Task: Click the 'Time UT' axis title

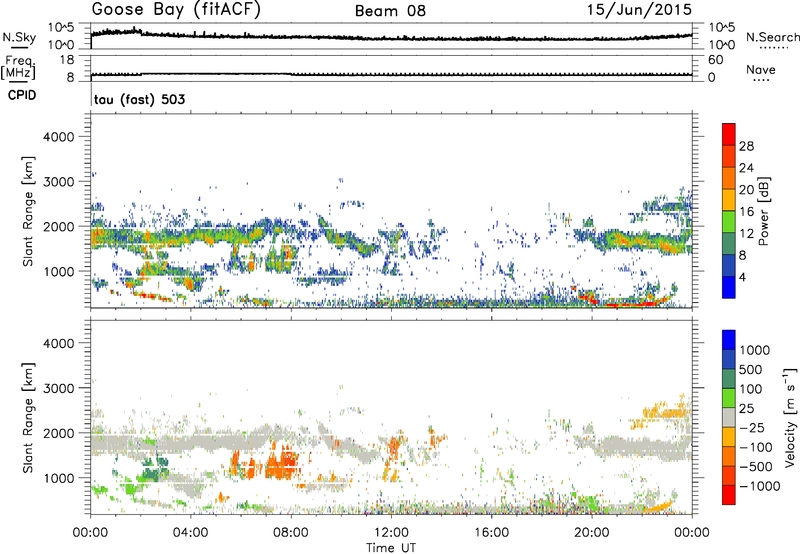Action: click(x=391, y=548)
